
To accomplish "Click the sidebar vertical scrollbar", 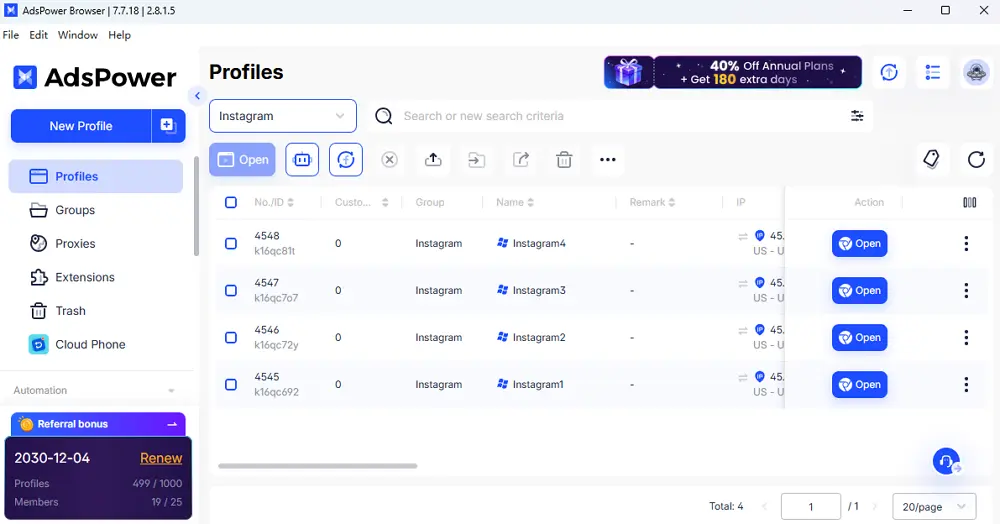I will [196, 206].
